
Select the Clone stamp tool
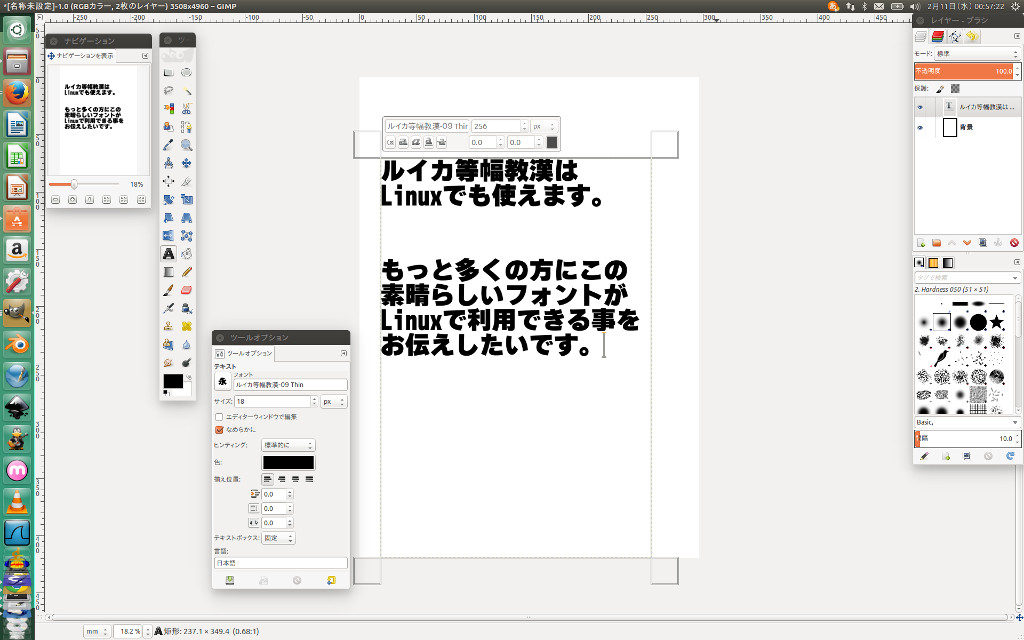pyautogui.click(x=168, y=326)
